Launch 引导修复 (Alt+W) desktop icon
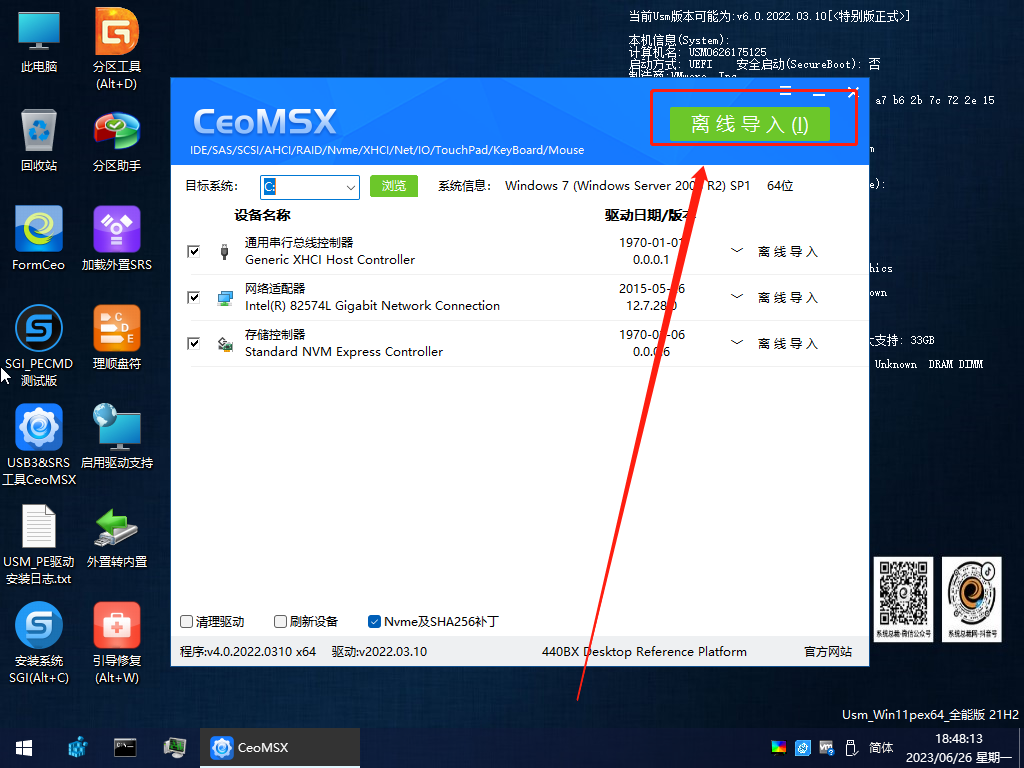 click(117, 643)
